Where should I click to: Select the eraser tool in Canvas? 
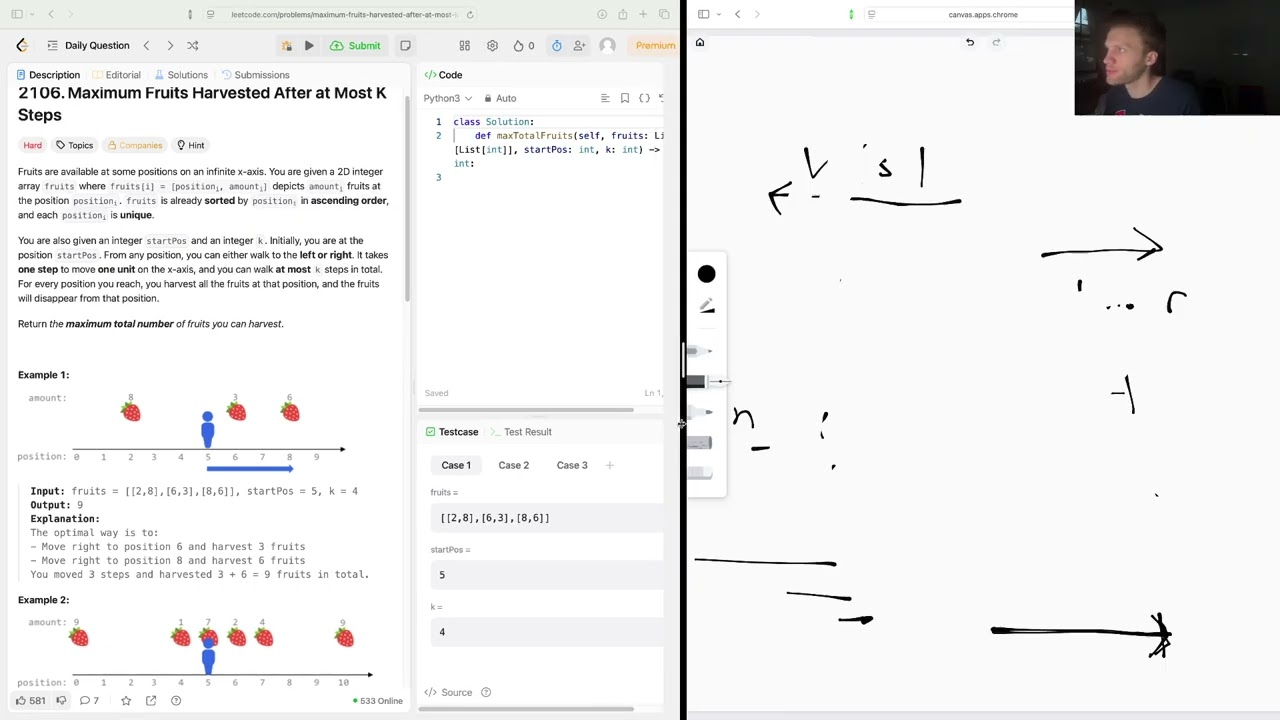[702, 474]
